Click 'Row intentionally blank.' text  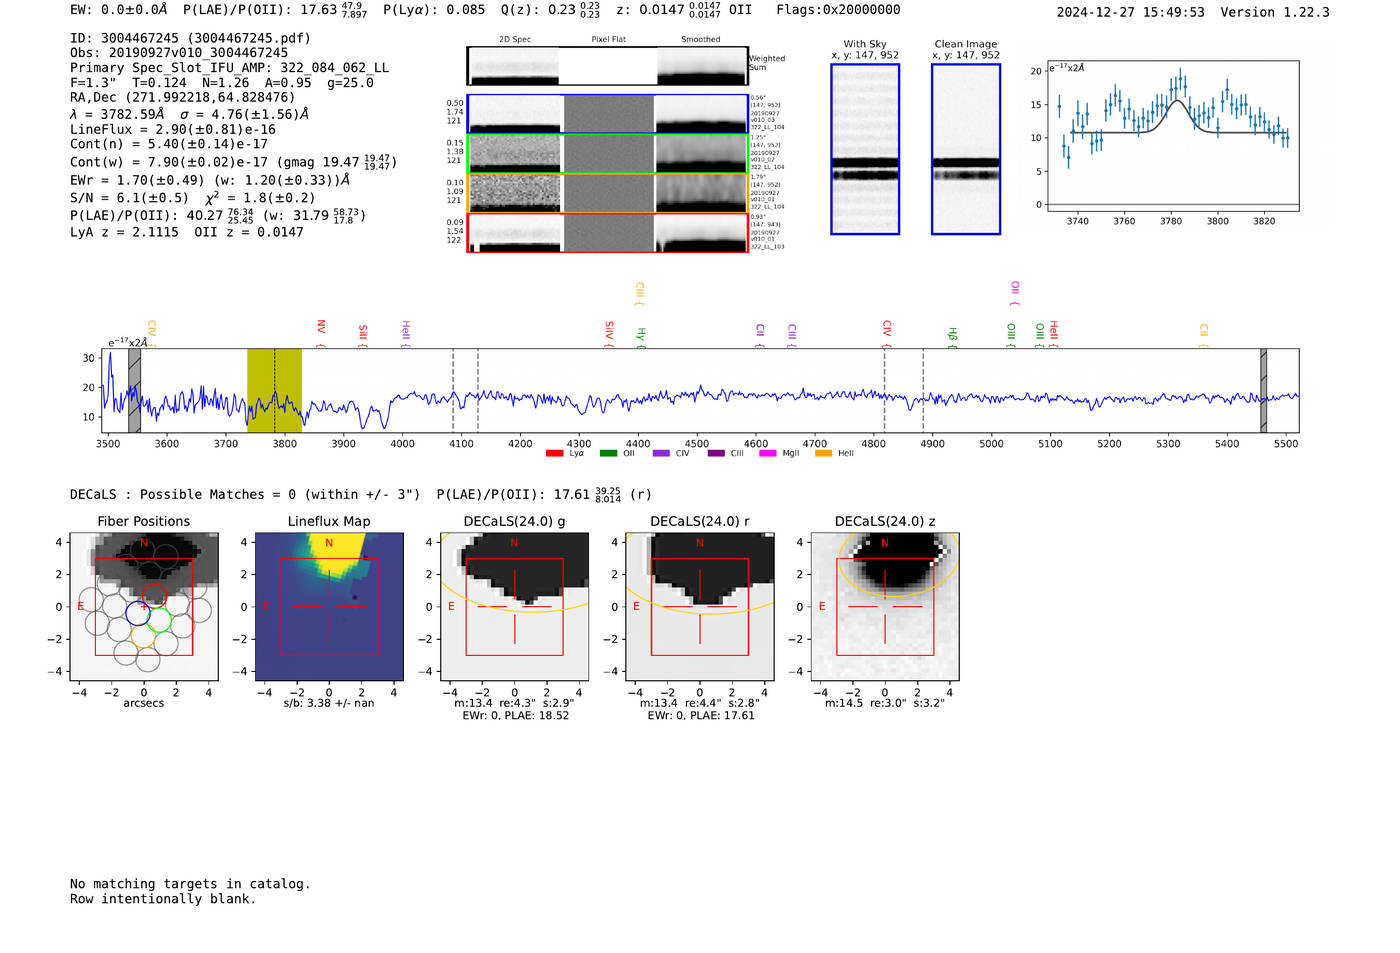tap(163, 899)
